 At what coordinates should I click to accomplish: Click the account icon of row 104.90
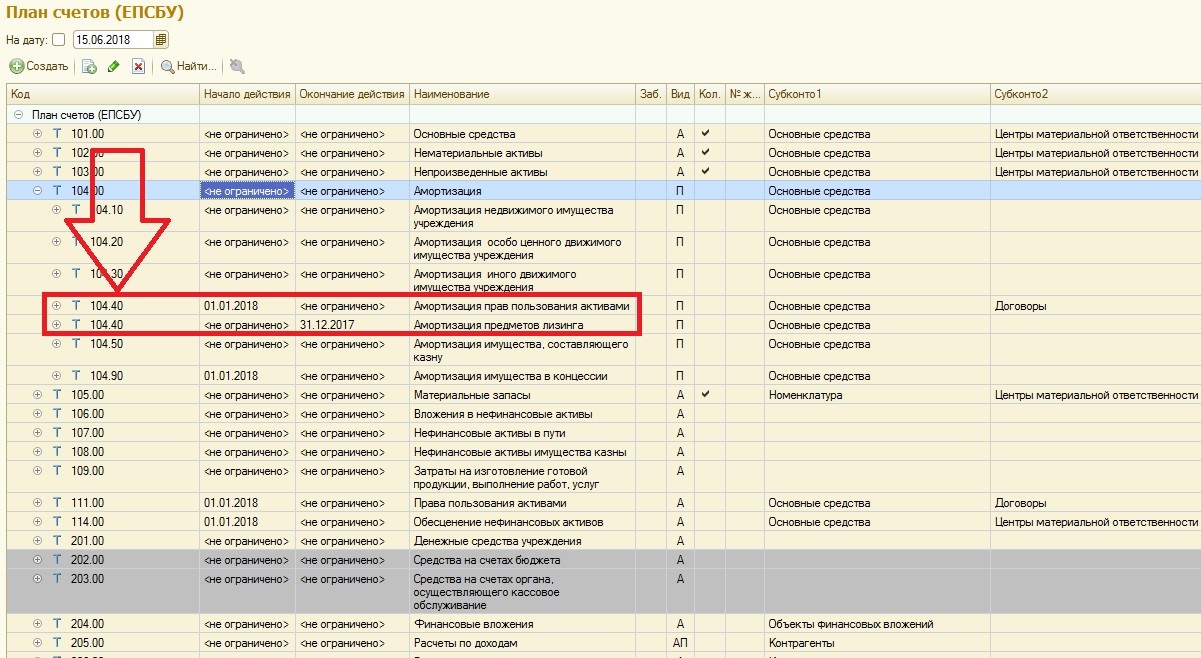[76, 376]
